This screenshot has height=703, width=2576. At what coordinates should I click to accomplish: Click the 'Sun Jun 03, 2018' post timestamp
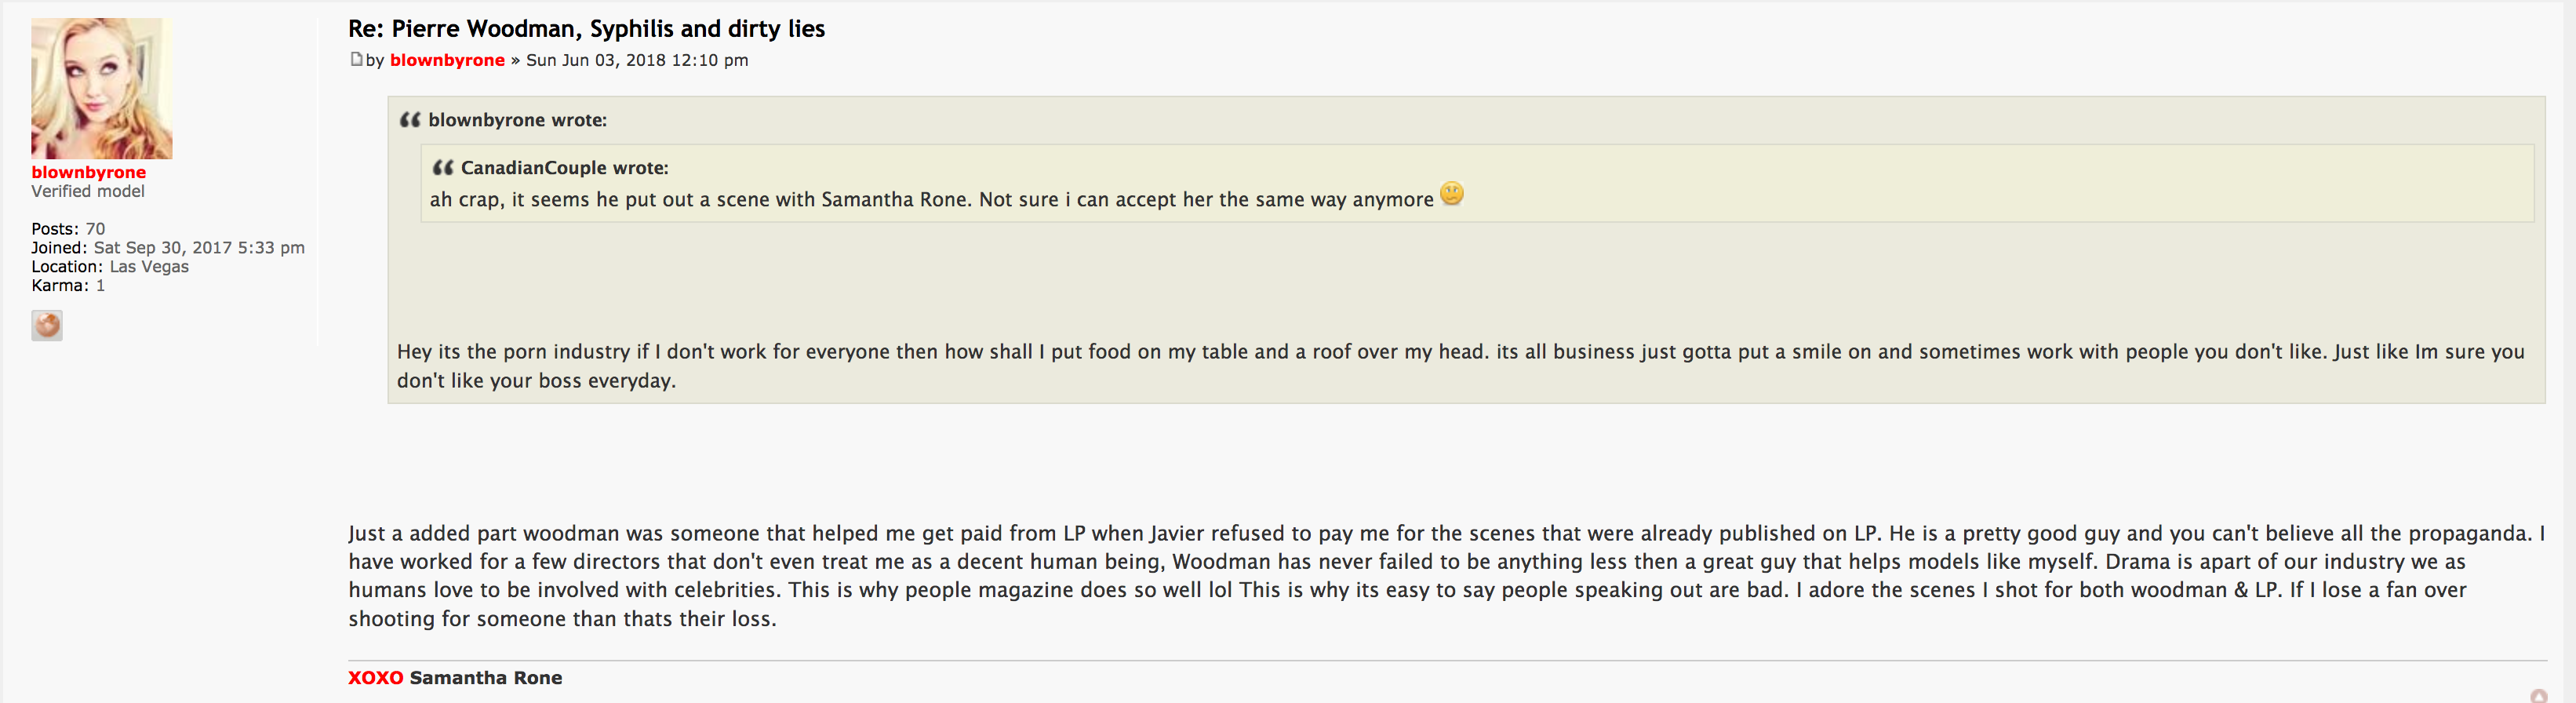[637, 60]
